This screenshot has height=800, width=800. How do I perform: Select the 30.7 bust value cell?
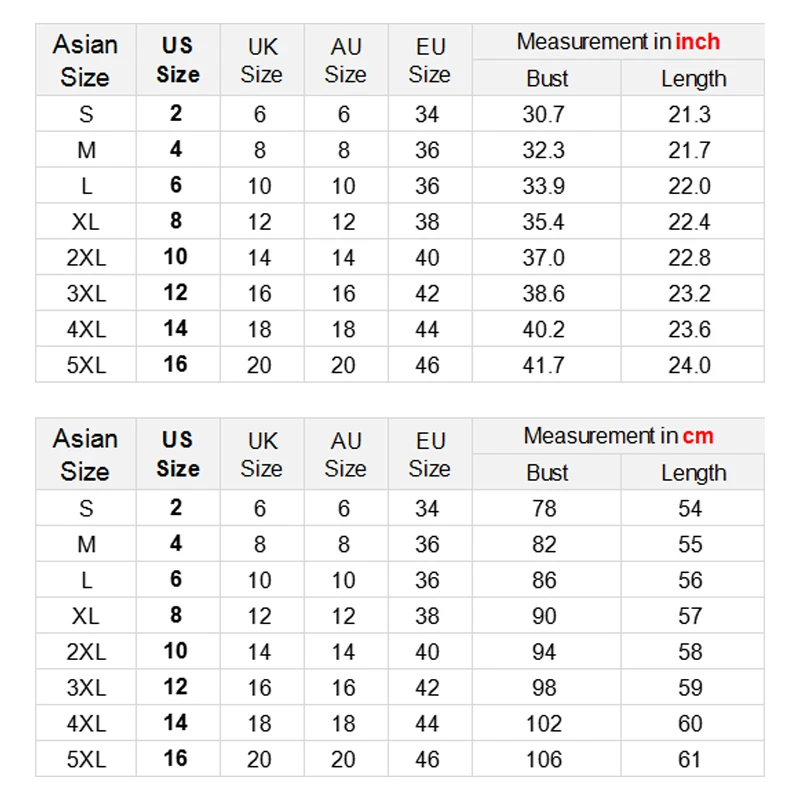coord(544,114)
